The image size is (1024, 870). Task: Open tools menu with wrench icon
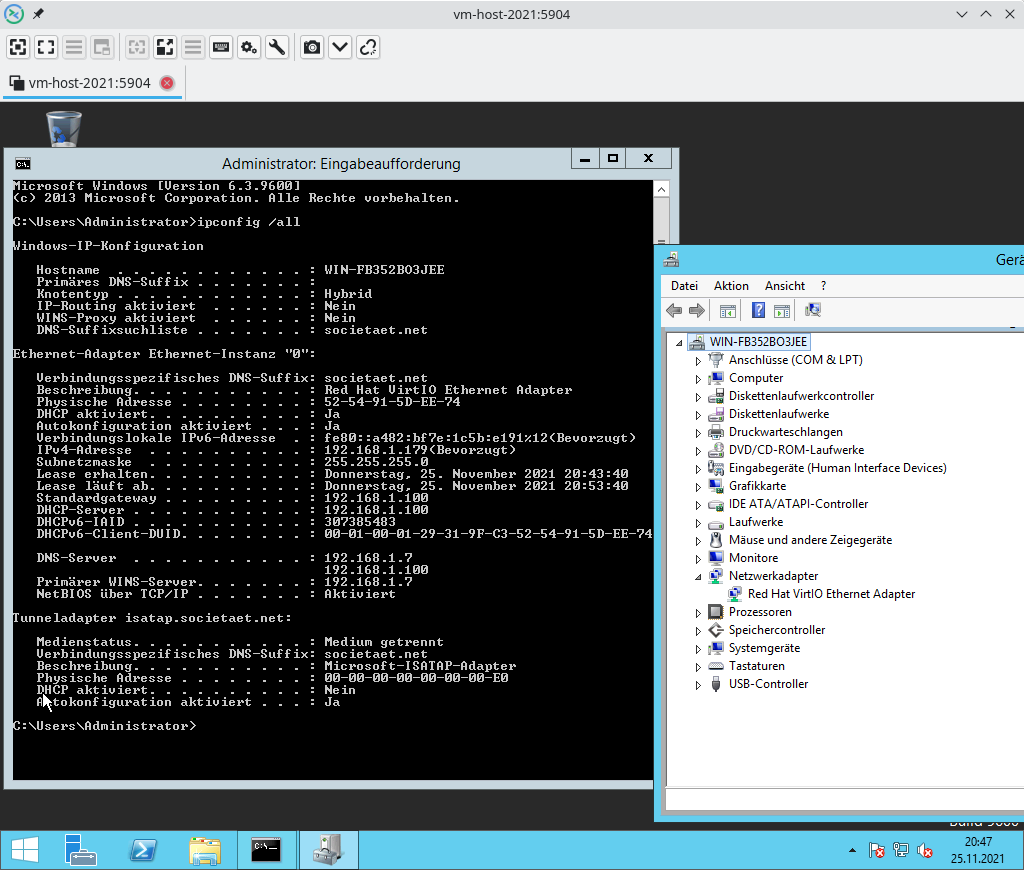coord(277,47)
